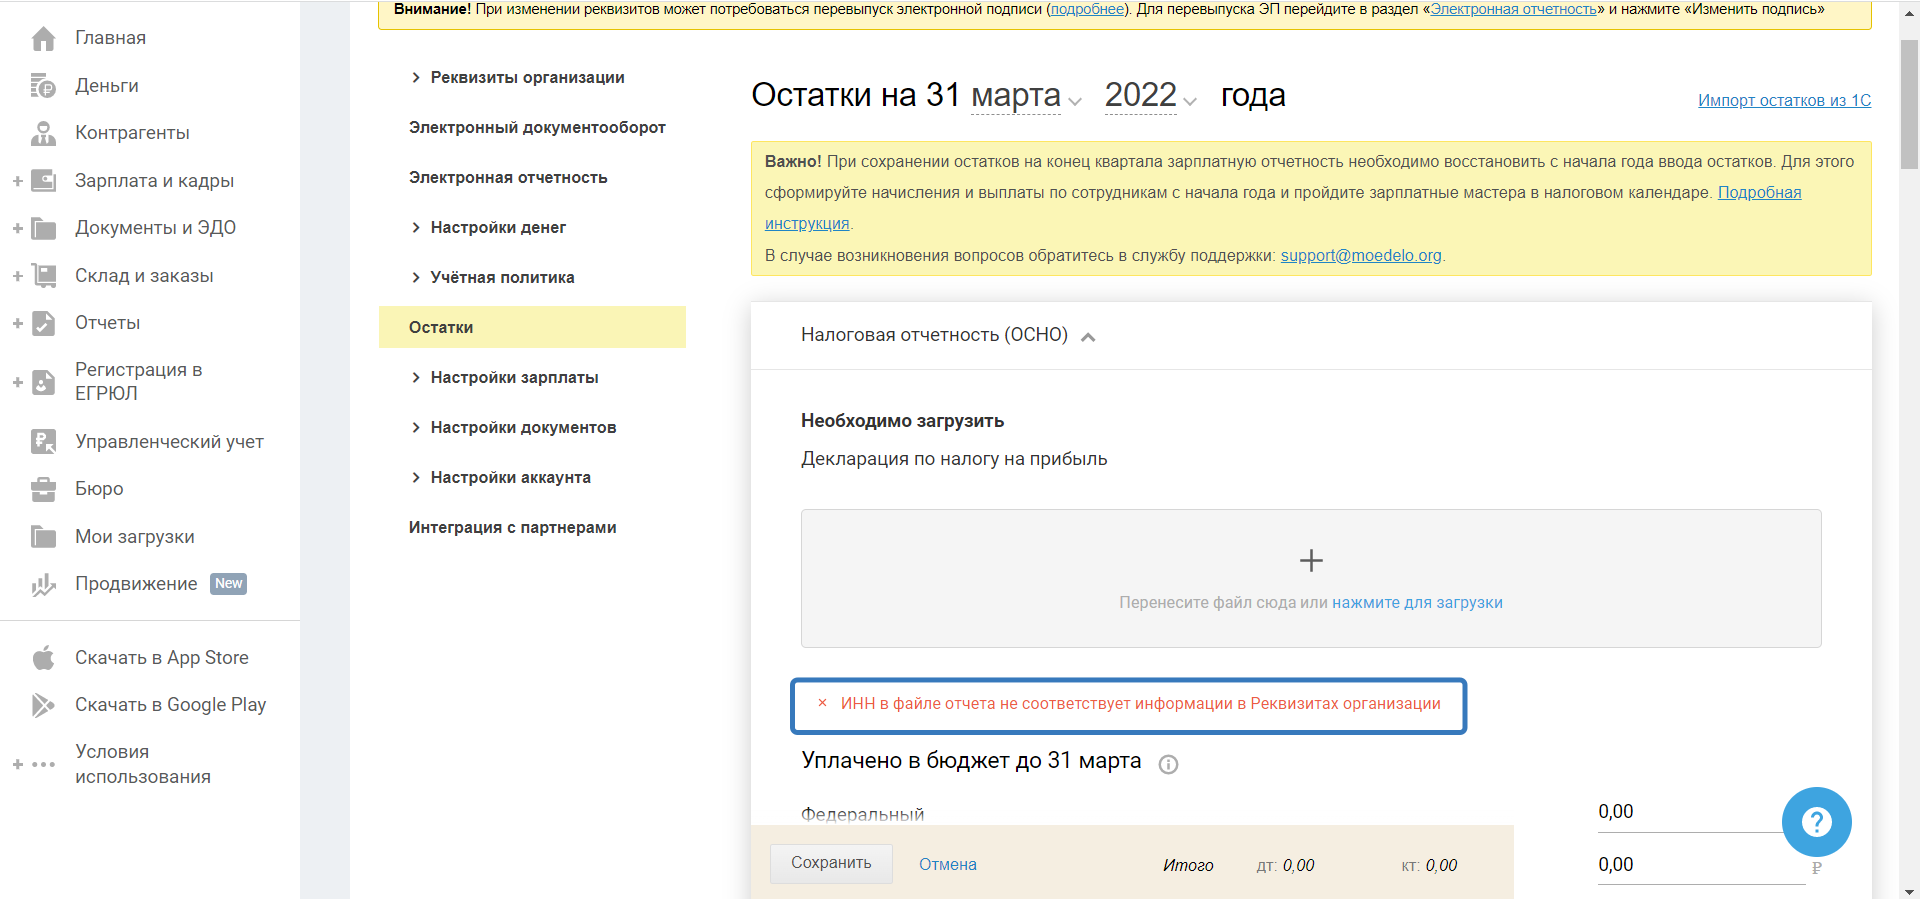
Task: Open the blue help question-mark button
Action: point(1816,822)
